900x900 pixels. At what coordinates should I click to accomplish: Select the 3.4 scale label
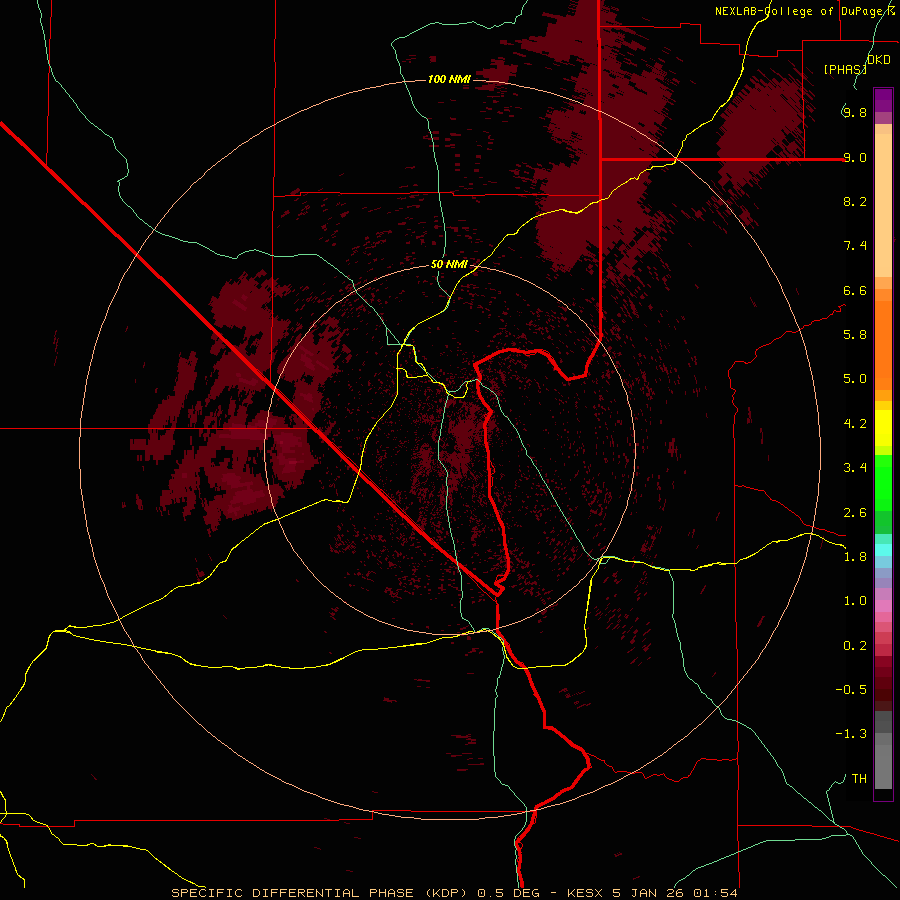(x=855, y=468)
